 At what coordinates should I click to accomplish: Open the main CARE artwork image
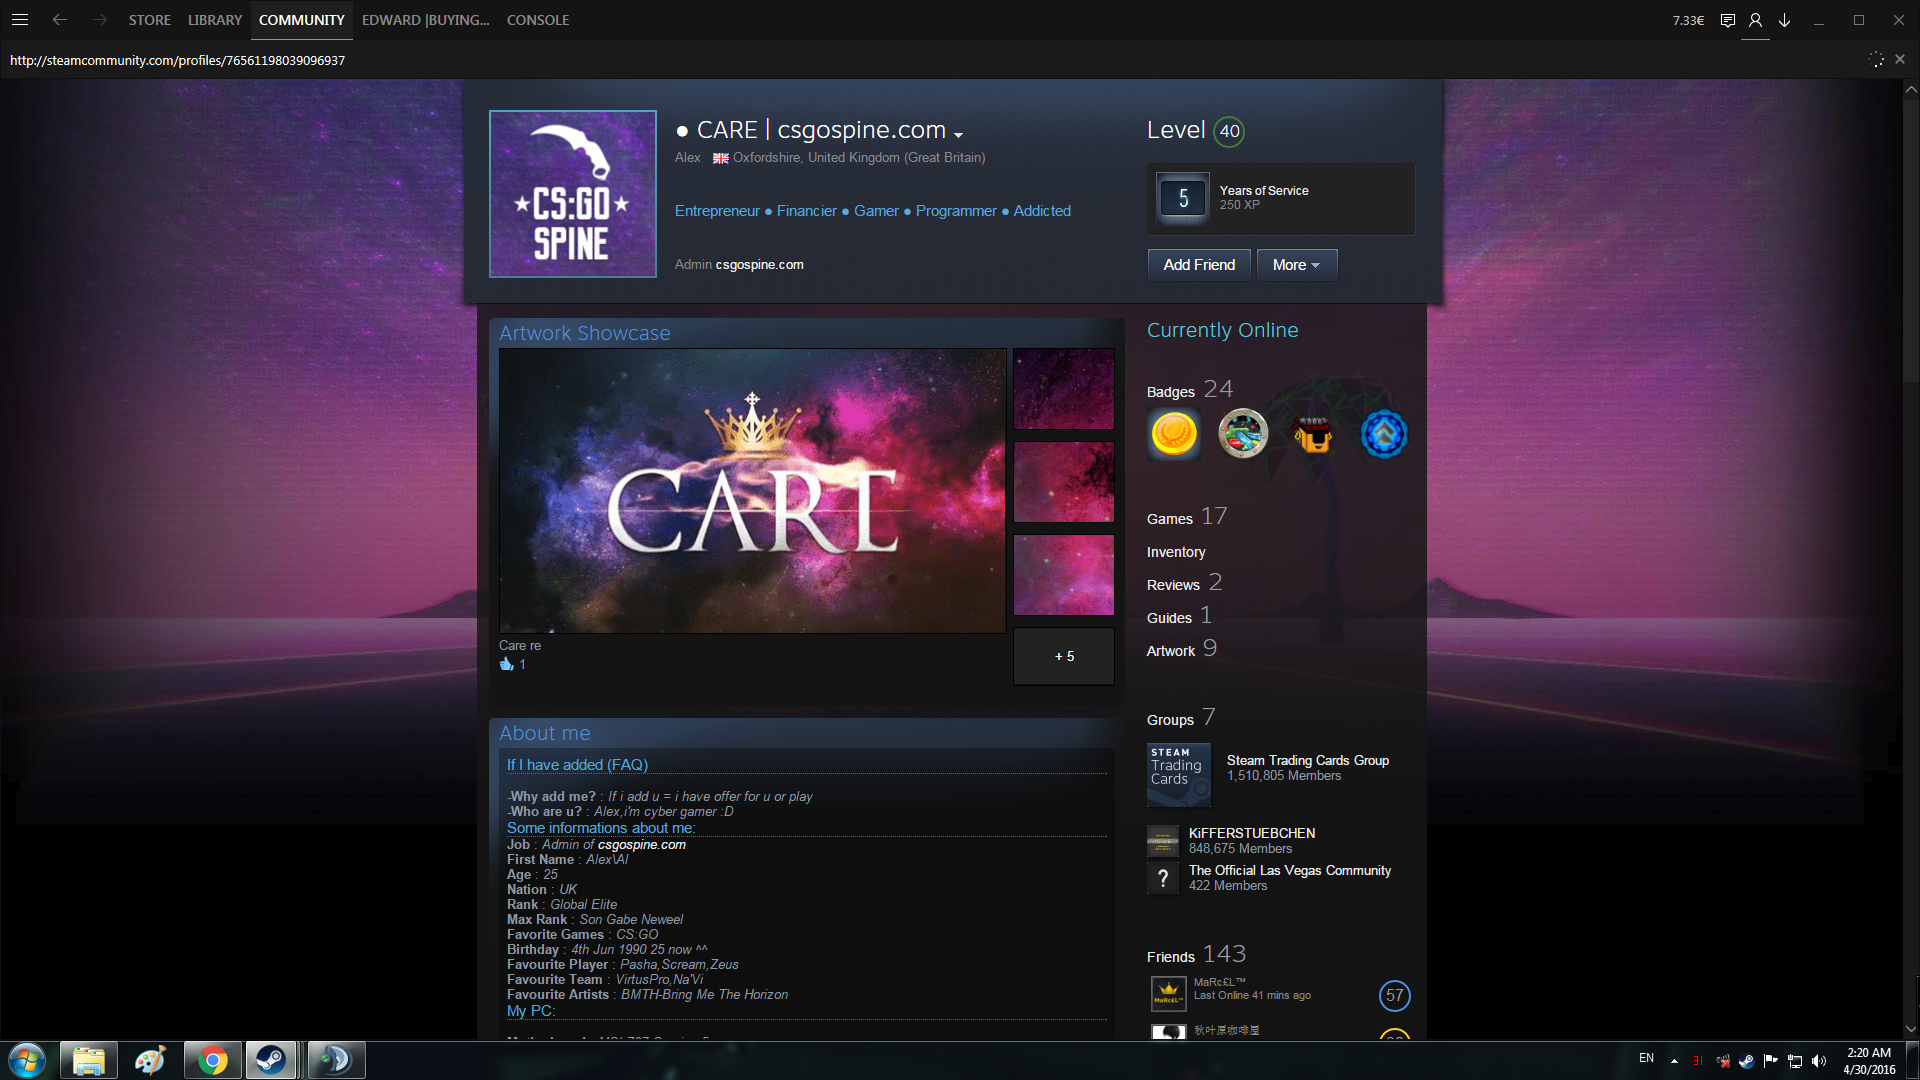point(752,490)
